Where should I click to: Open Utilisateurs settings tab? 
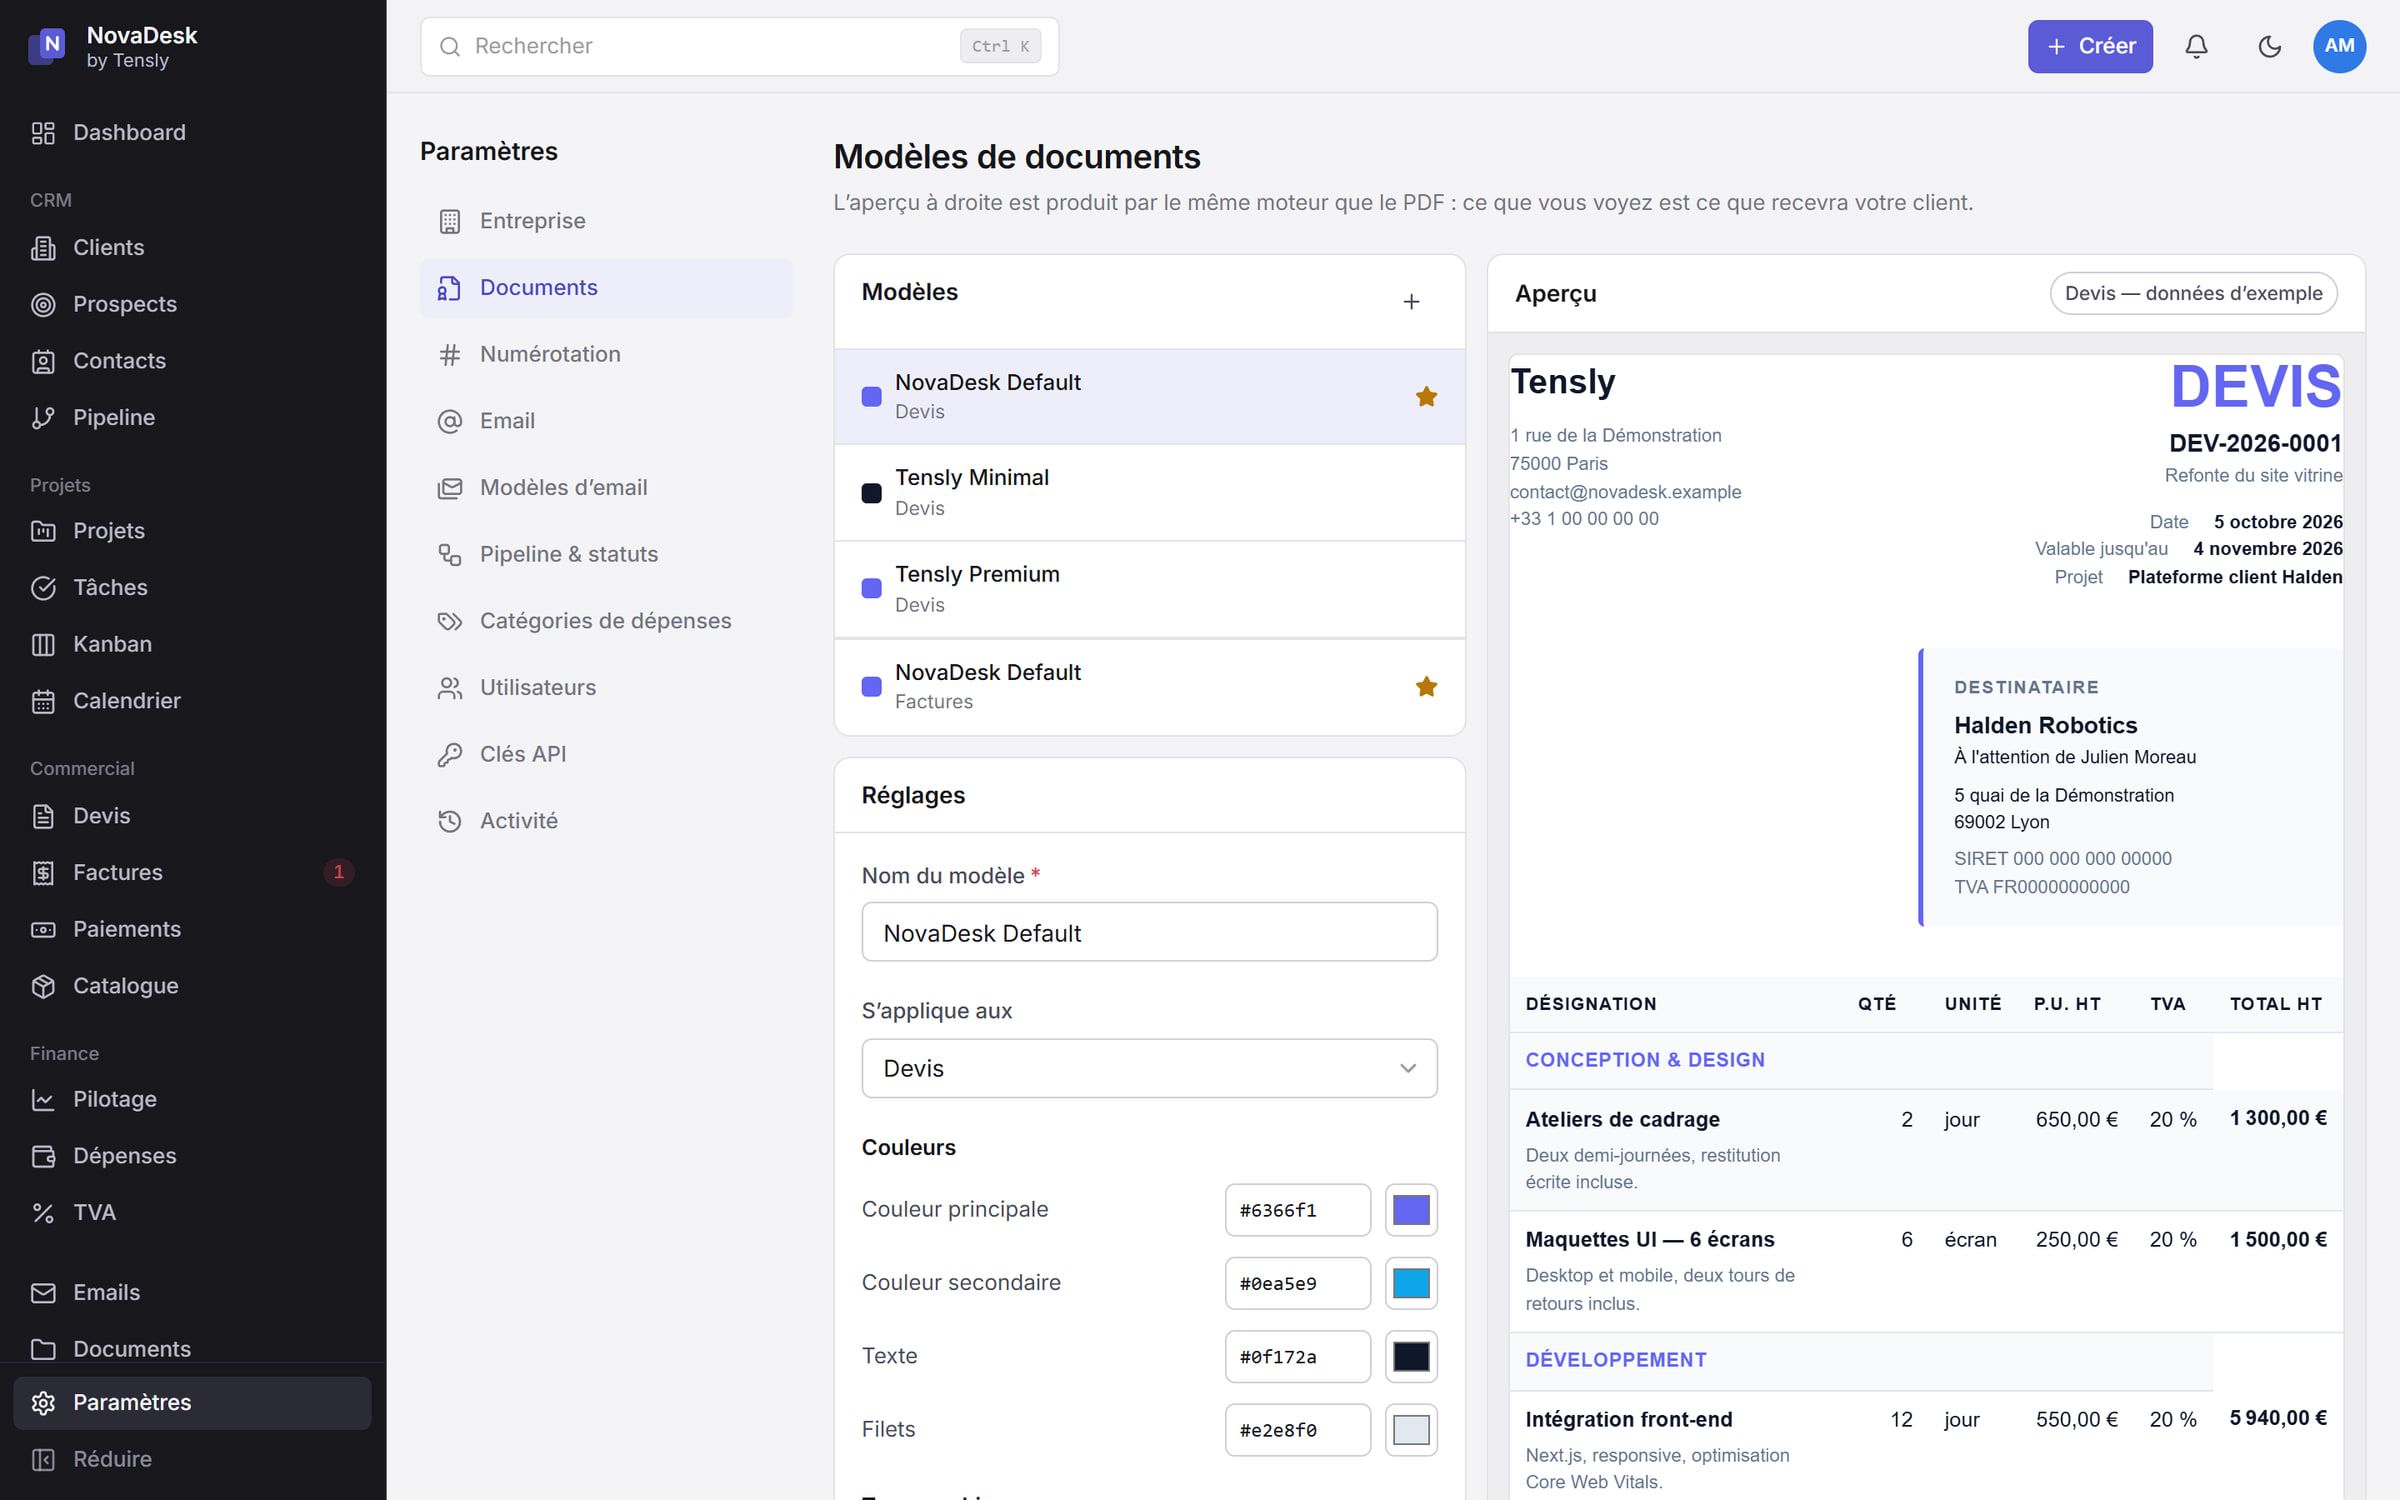point(606,687)
